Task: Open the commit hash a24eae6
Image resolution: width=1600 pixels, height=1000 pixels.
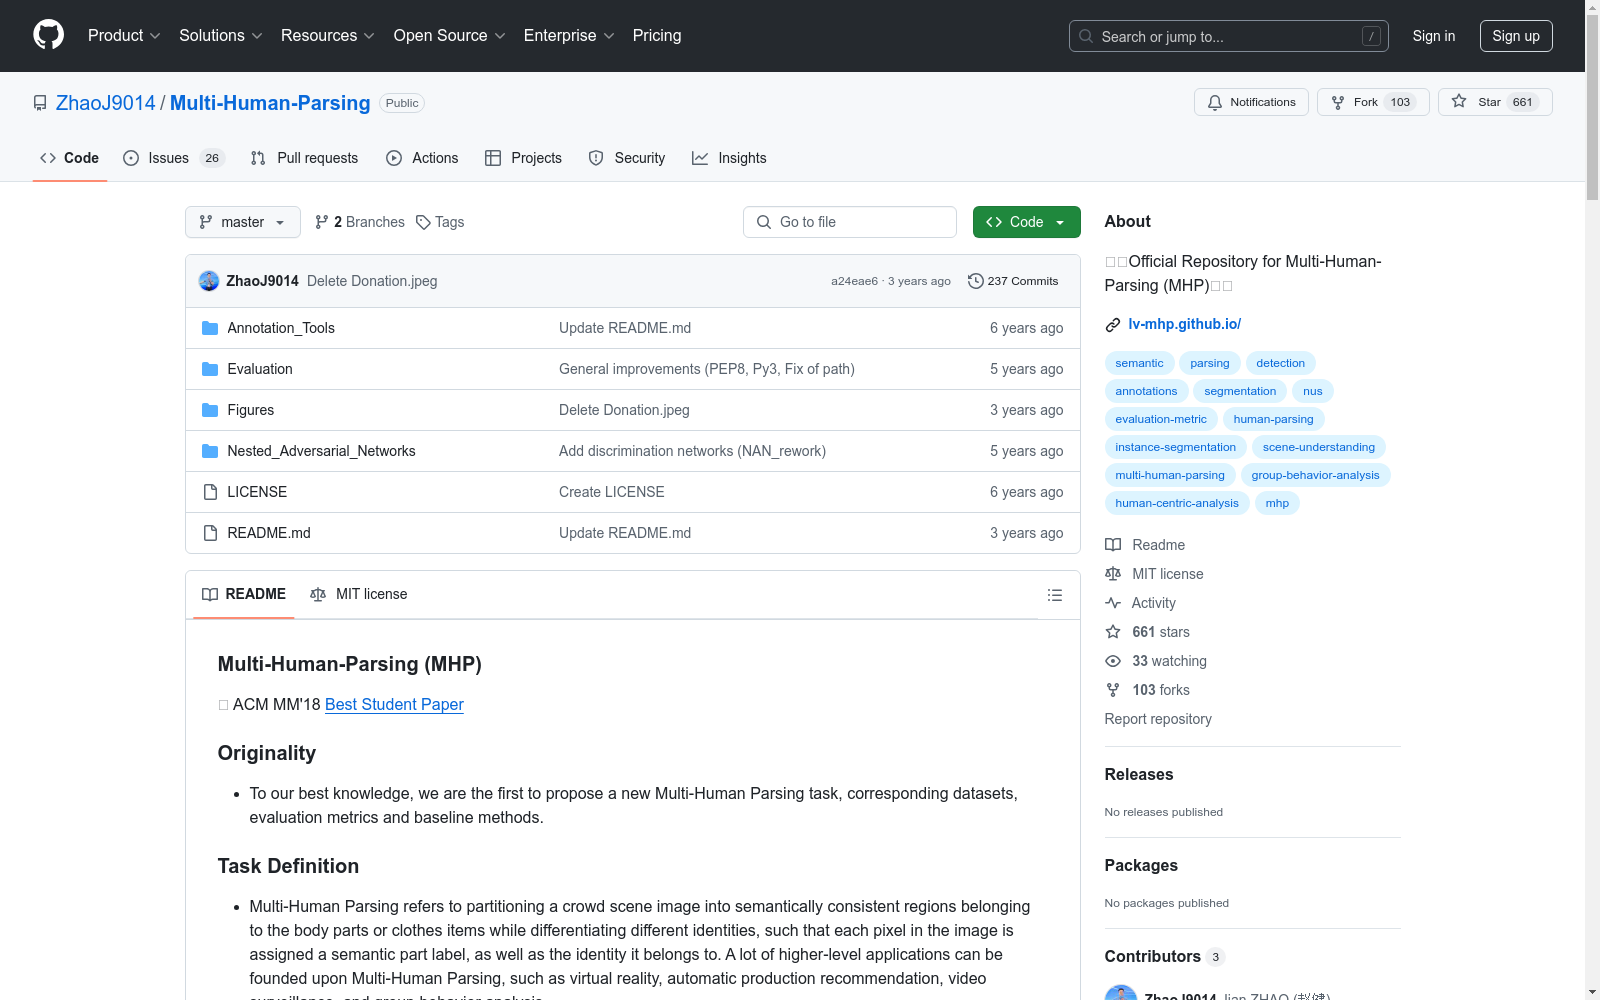Action: 854,281
